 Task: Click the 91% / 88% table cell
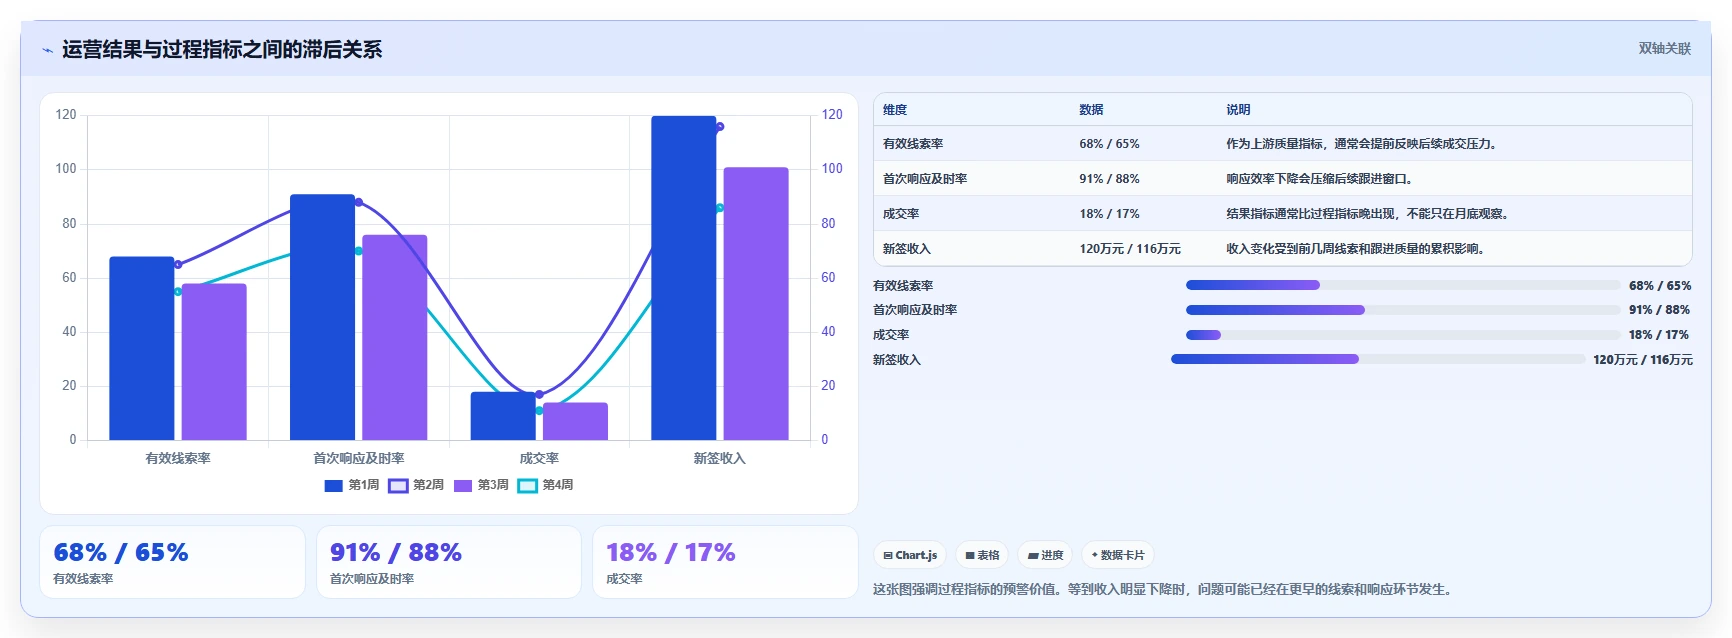1109,179
